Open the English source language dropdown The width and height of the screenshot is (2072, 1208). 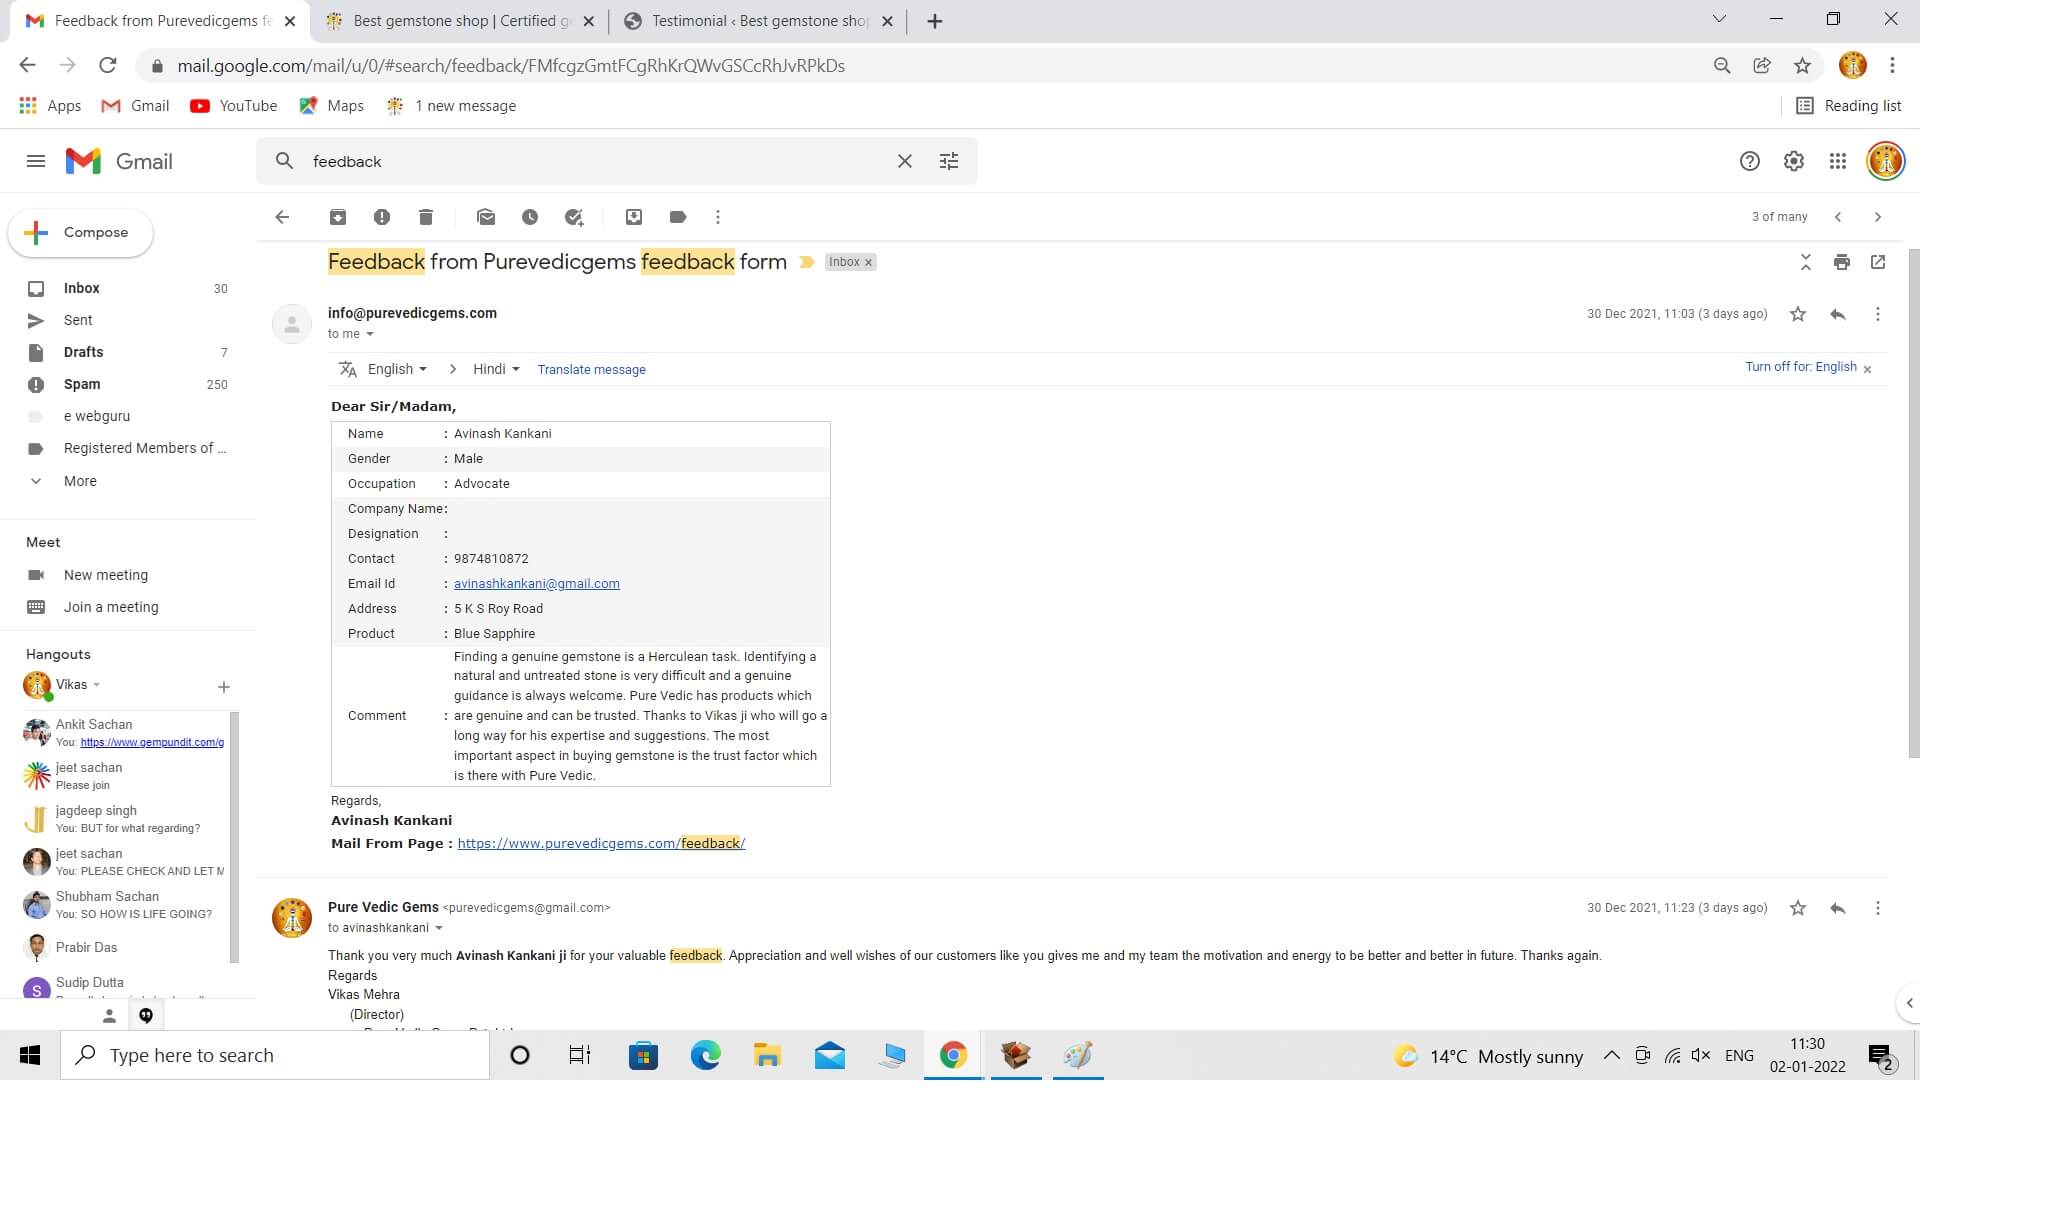(397, 369)
